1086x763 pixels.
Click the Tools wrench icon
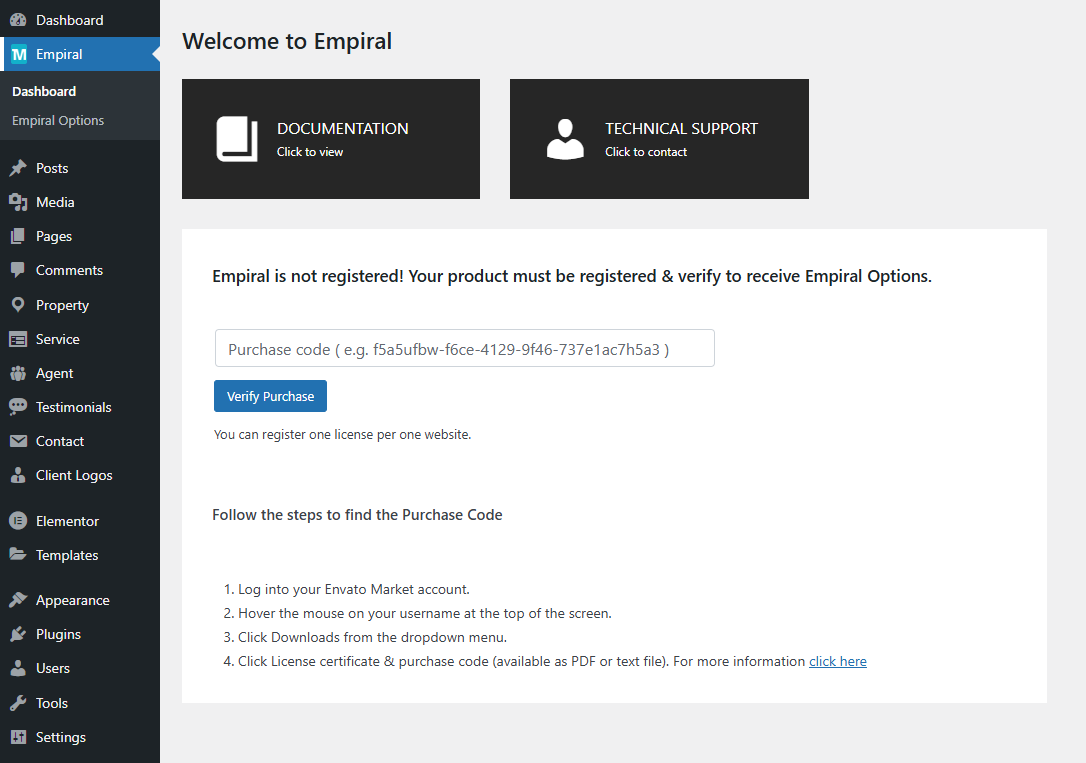pos(18,703)
